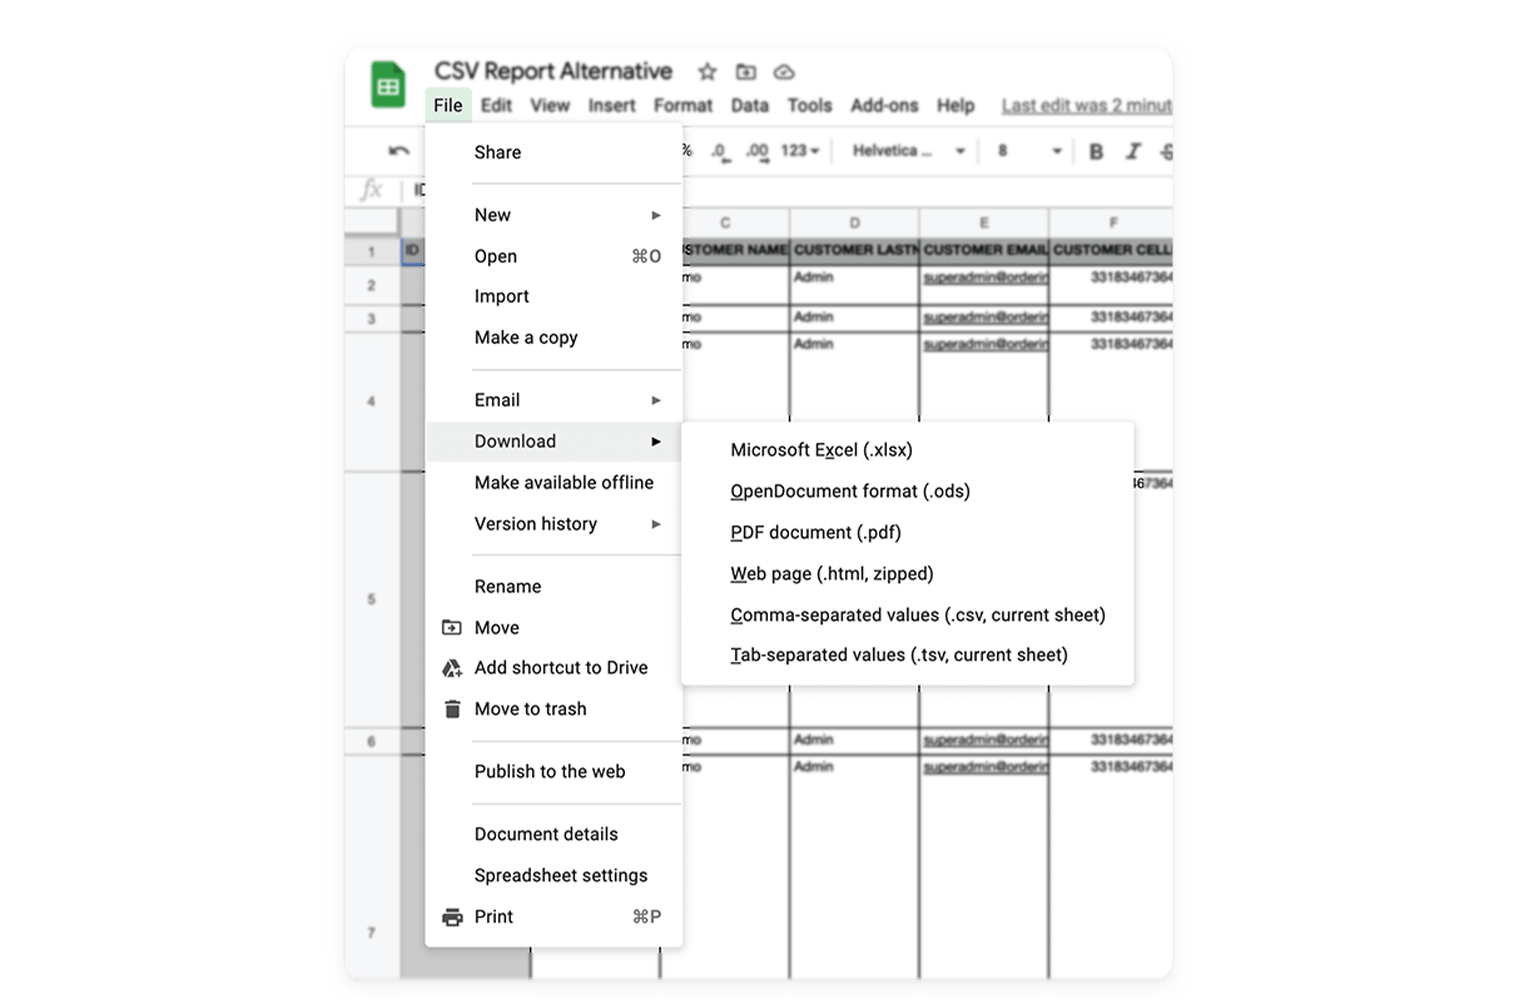
Task: Open the Format menu
Action: [x=683, y=105]
